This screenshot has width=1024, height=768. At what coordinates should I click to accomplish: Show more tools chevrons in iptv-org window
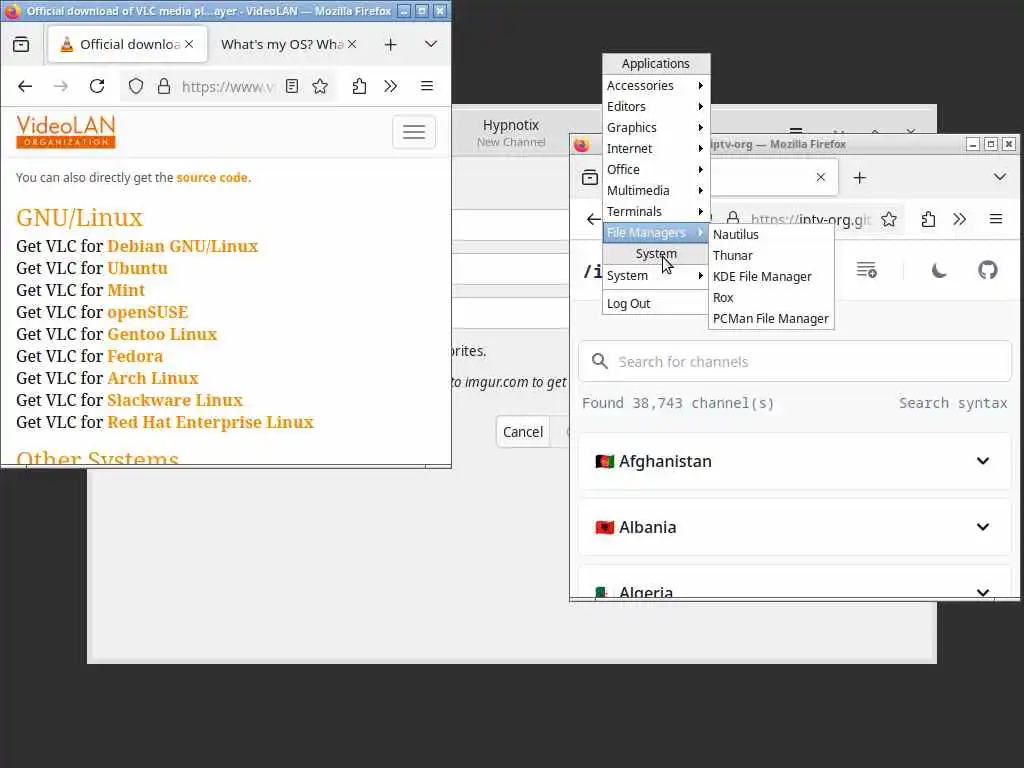click(x=959, y=219)
